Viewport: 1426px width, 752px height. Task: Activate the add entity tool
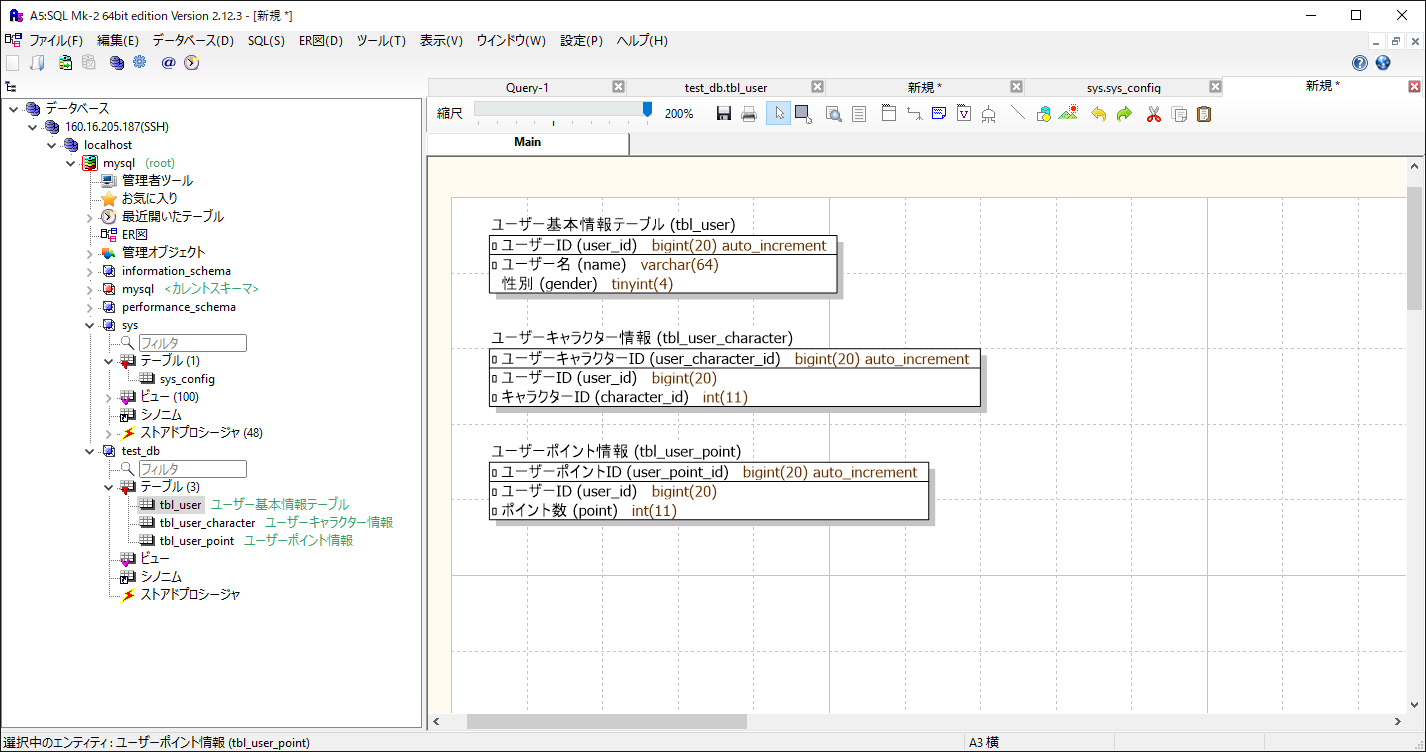click(x=887, y=113)
